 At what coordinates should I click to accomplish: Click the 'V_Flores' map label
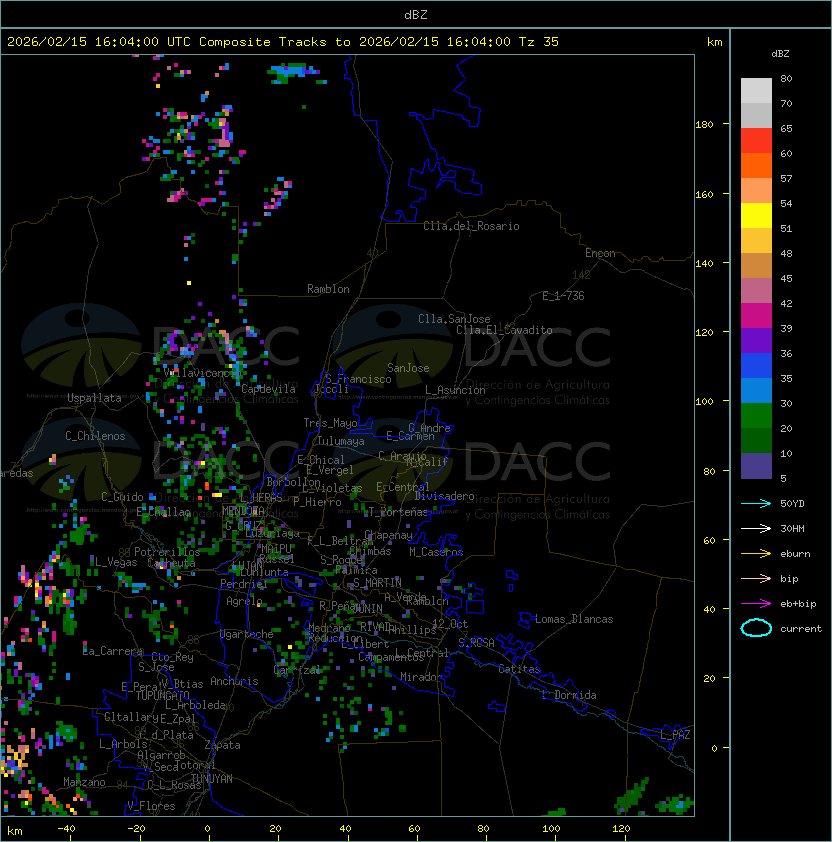[151, 806]
